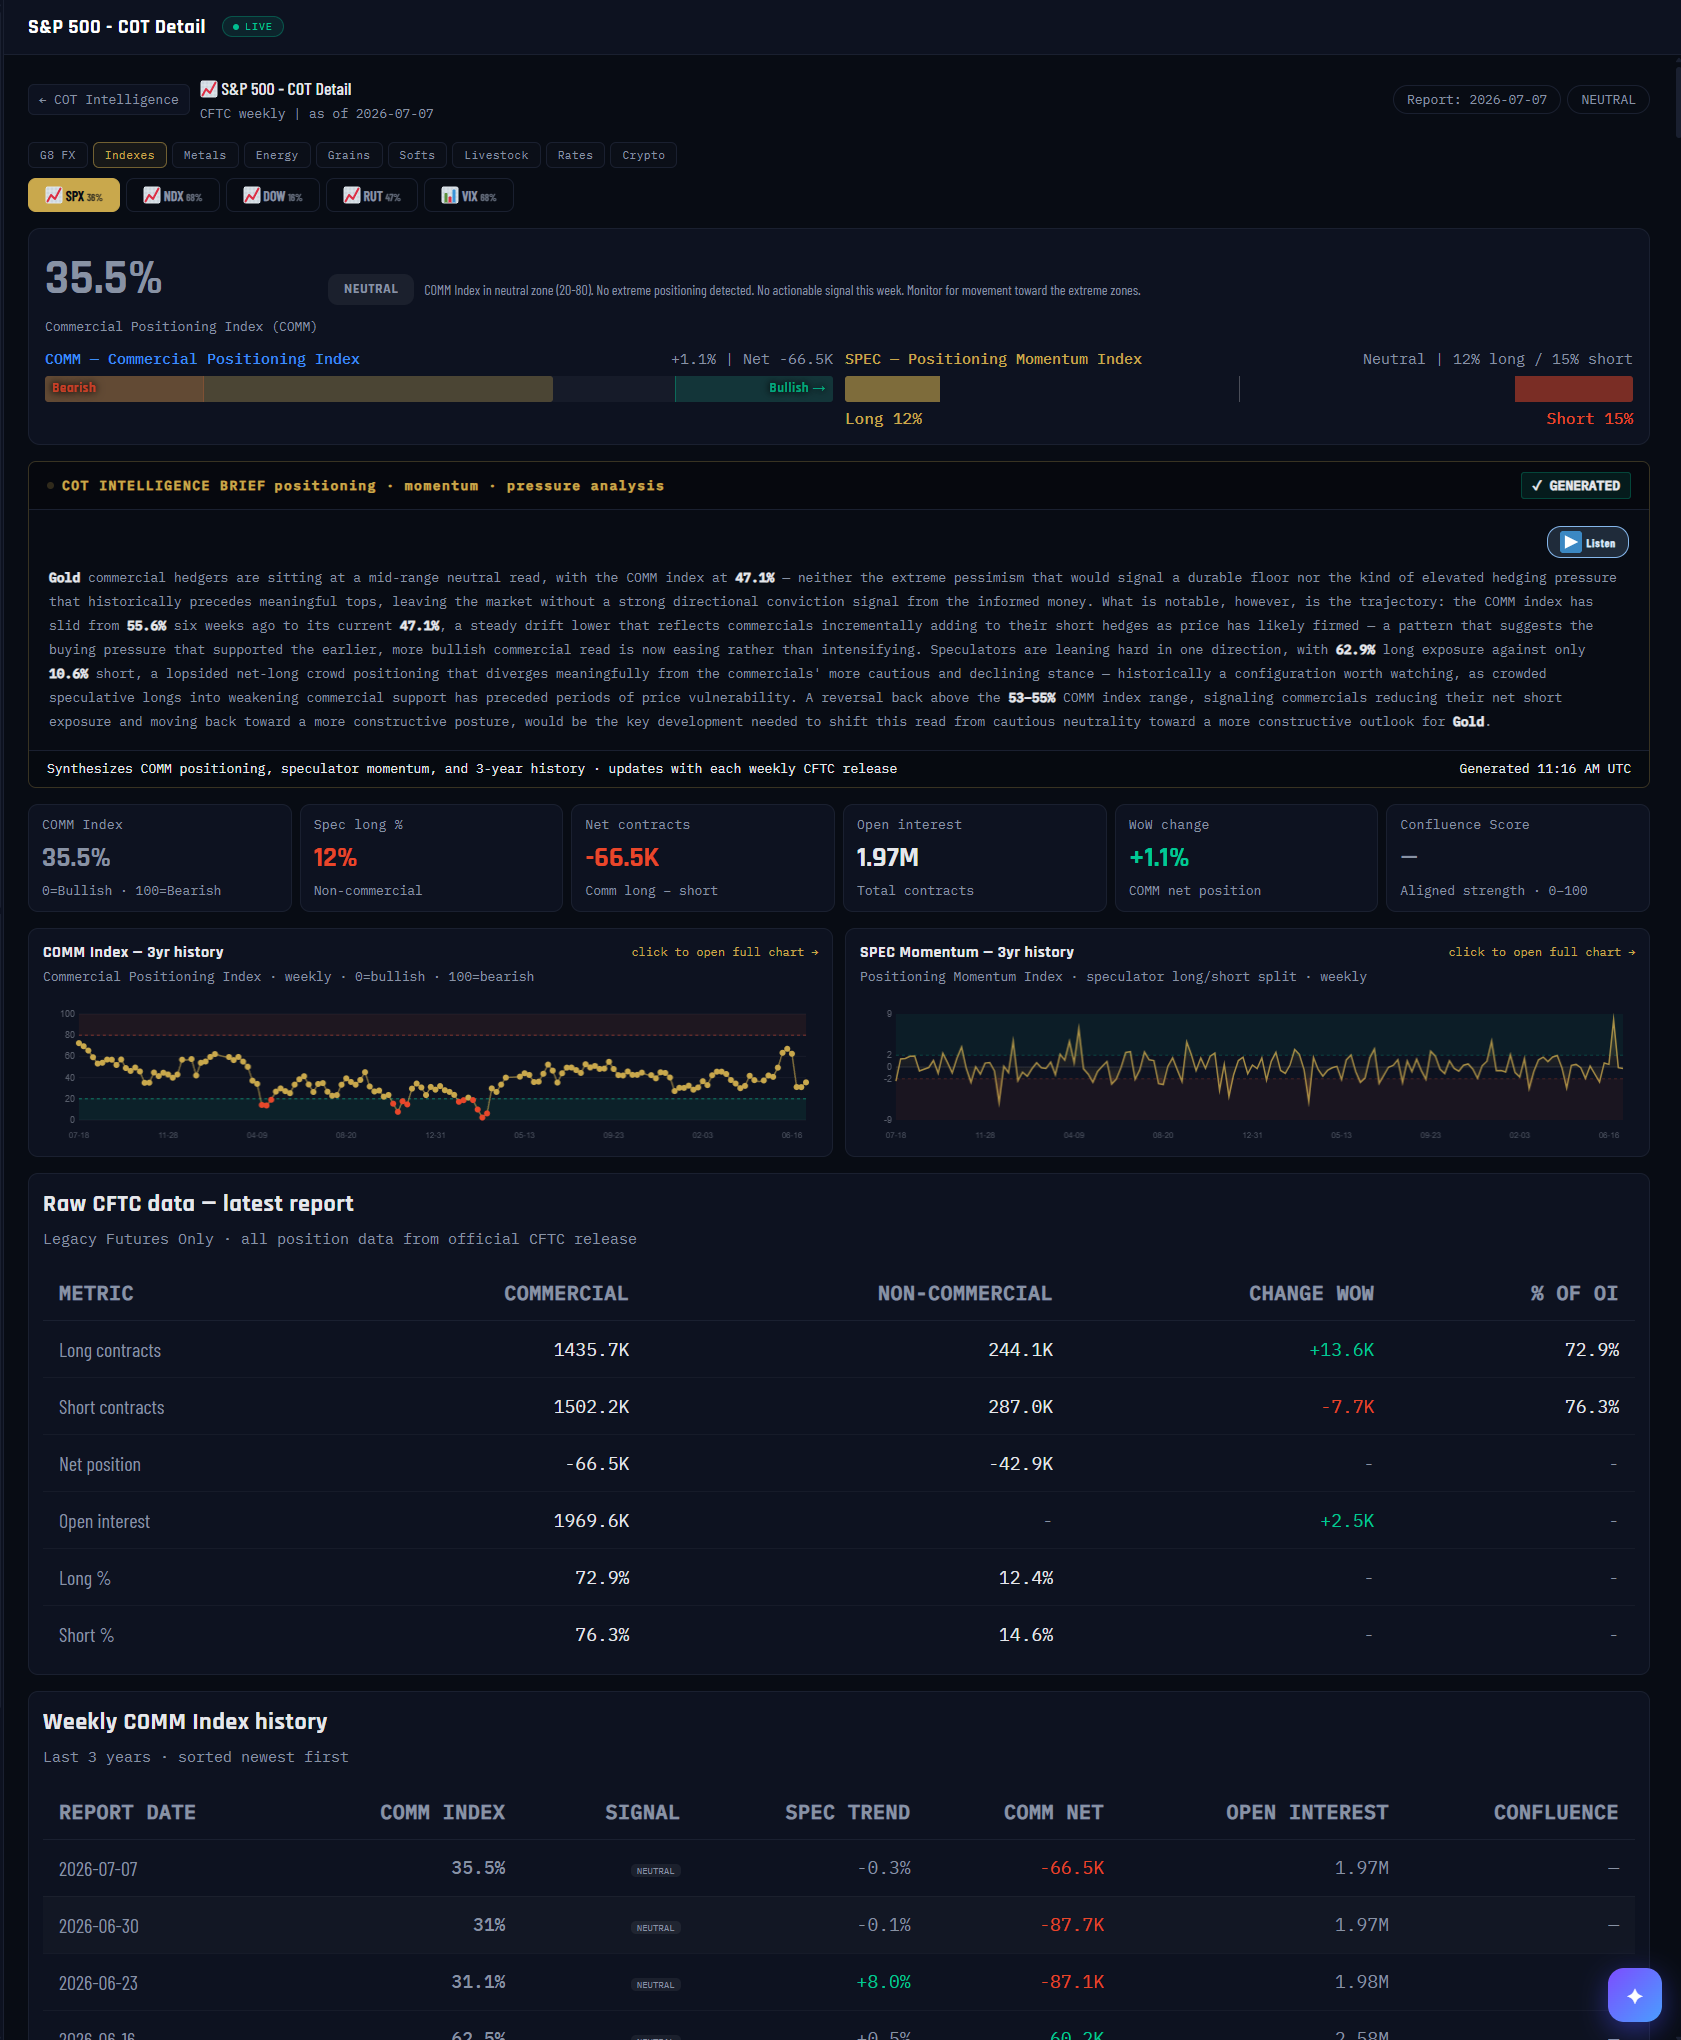Image resolution: width=1681 pixels, height=2040 pixels.
Task: Switch to the Livestock category tab
Action: click(496, 155)
